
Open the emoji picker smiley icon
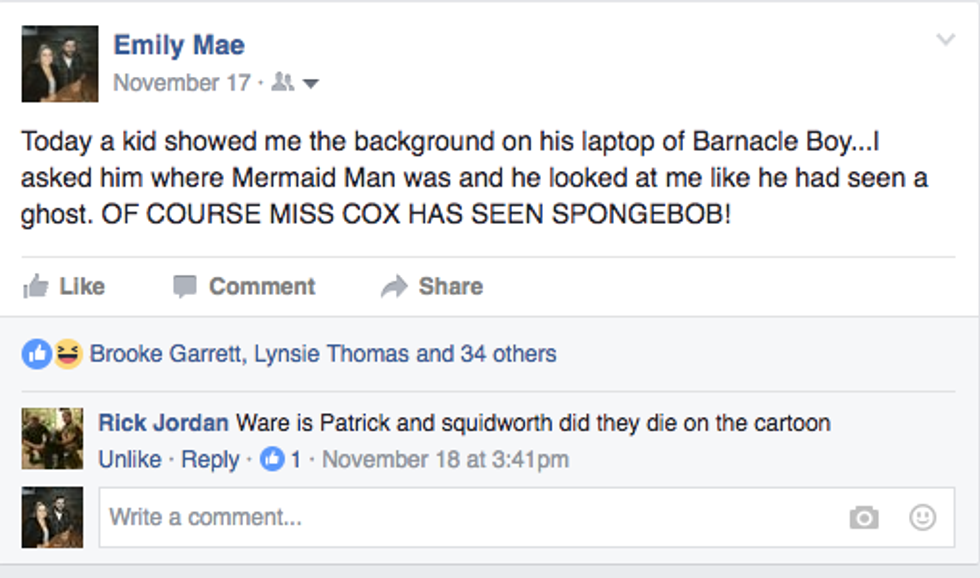922,517
